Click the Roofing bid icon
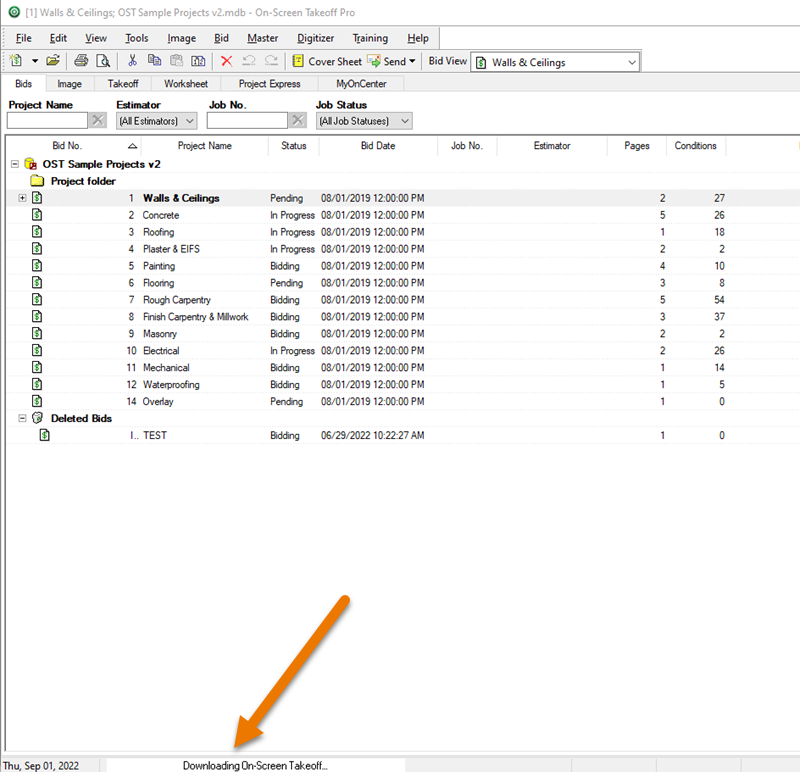 (x=37, y=231)
